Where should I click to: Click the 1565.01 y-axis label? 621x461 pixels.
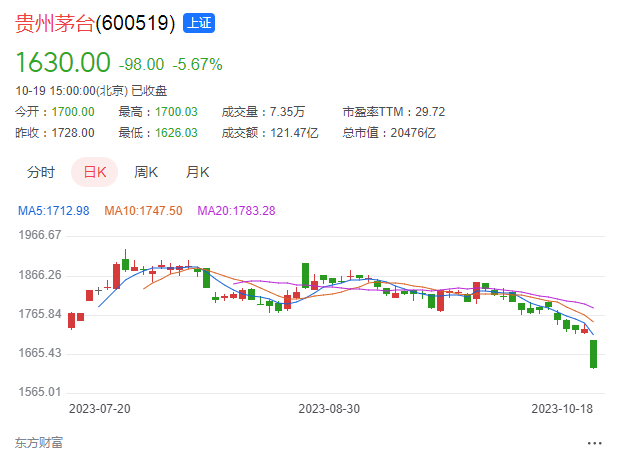point(40,392)
